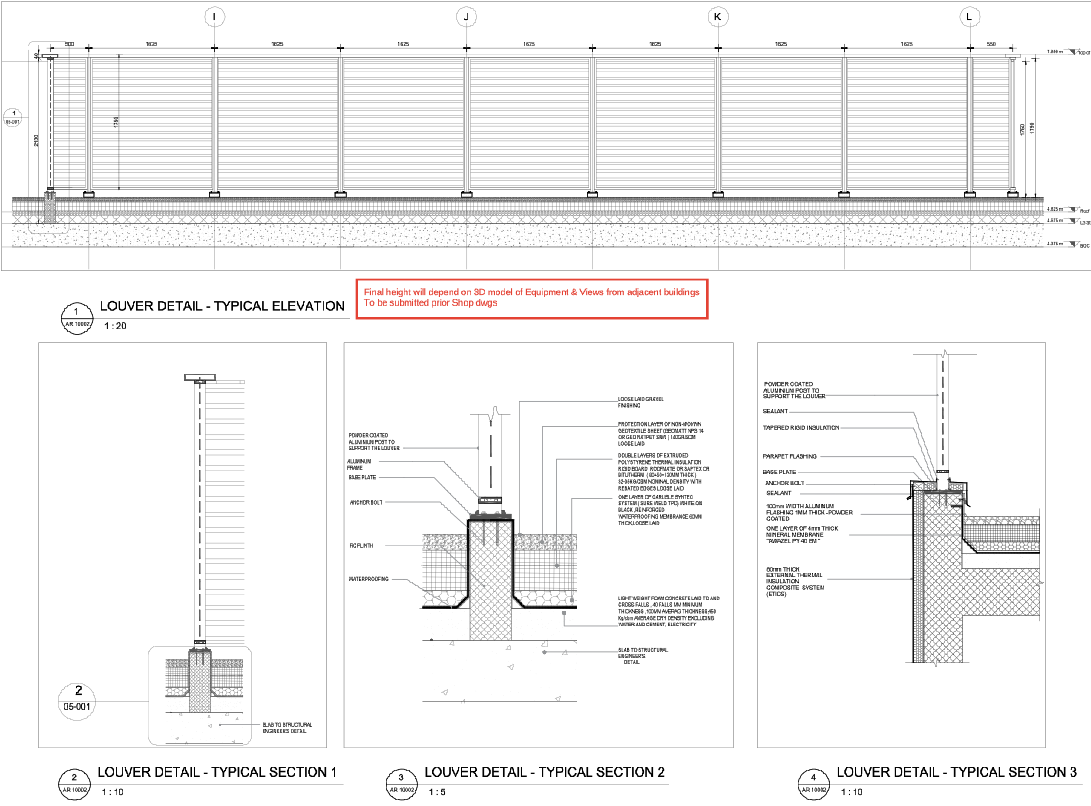Click 'SLAB TO STRUCTURAL ENGINEER'S DETAIL' in Section 2
The width and height of the screenshot is (1091, 806).
(642, 656)
